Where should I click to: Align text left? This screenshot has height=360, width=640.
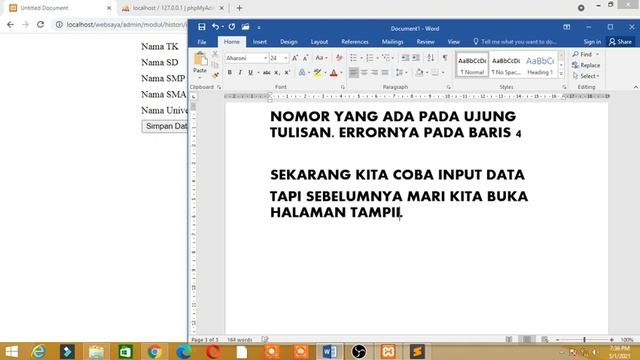[354, 73]
